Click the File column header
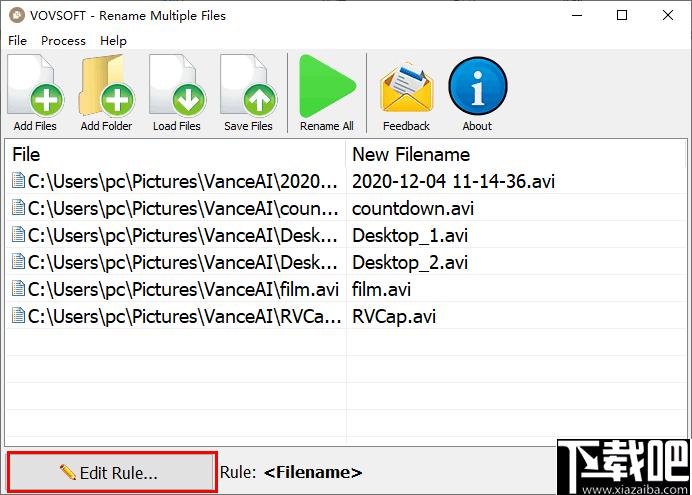The height and width of the screenshot is (495, 692). tap(175, 154)
